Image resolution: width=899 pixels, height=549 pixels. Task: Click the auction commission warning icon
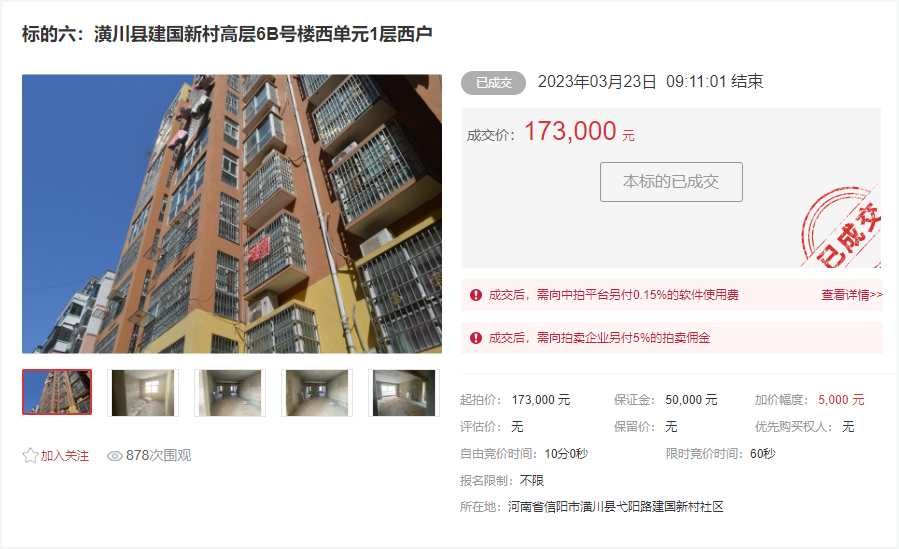[476, 338]
